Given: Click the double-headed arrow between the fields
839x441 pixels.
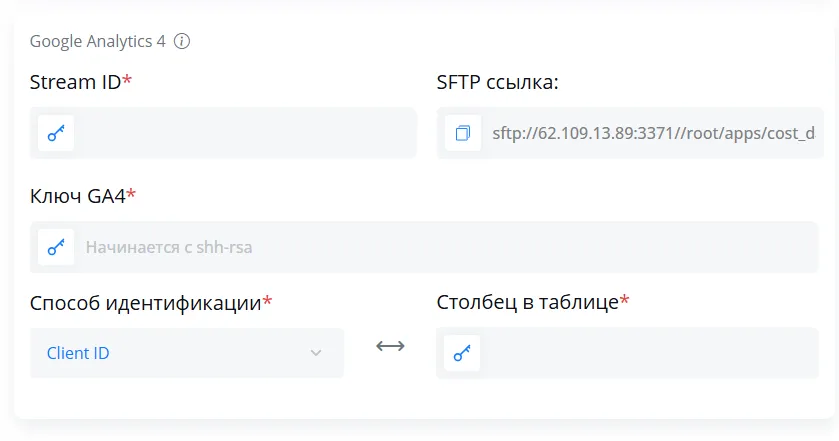Looking at the screenshot, I should coord(390,346).
